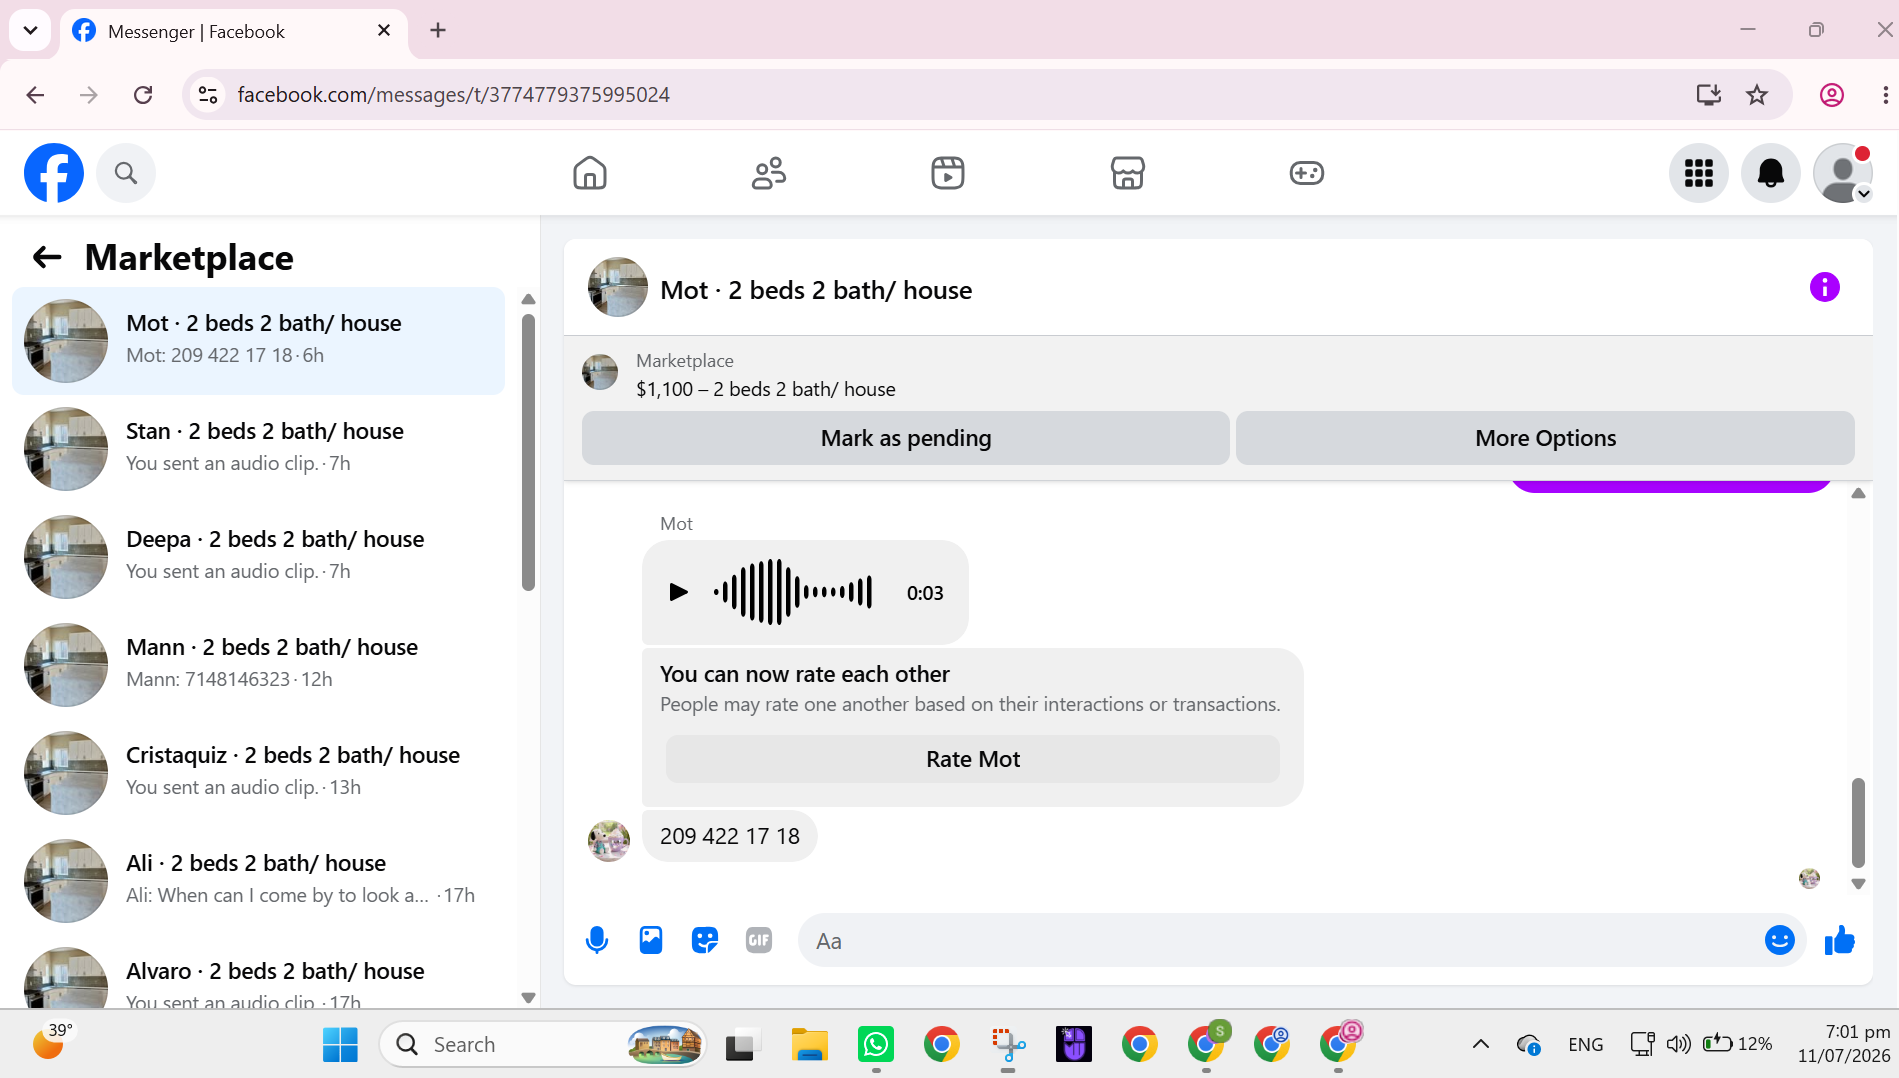1899x1078 pixels.
Task: Send a thumbs-up like
Action: click(1840, 940)
